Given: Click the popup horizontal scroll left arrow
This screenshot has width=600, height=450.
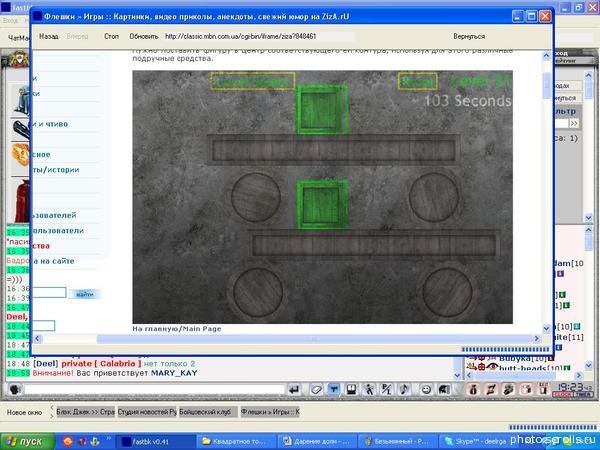Looking at the screenshot, I should [37, 338].
